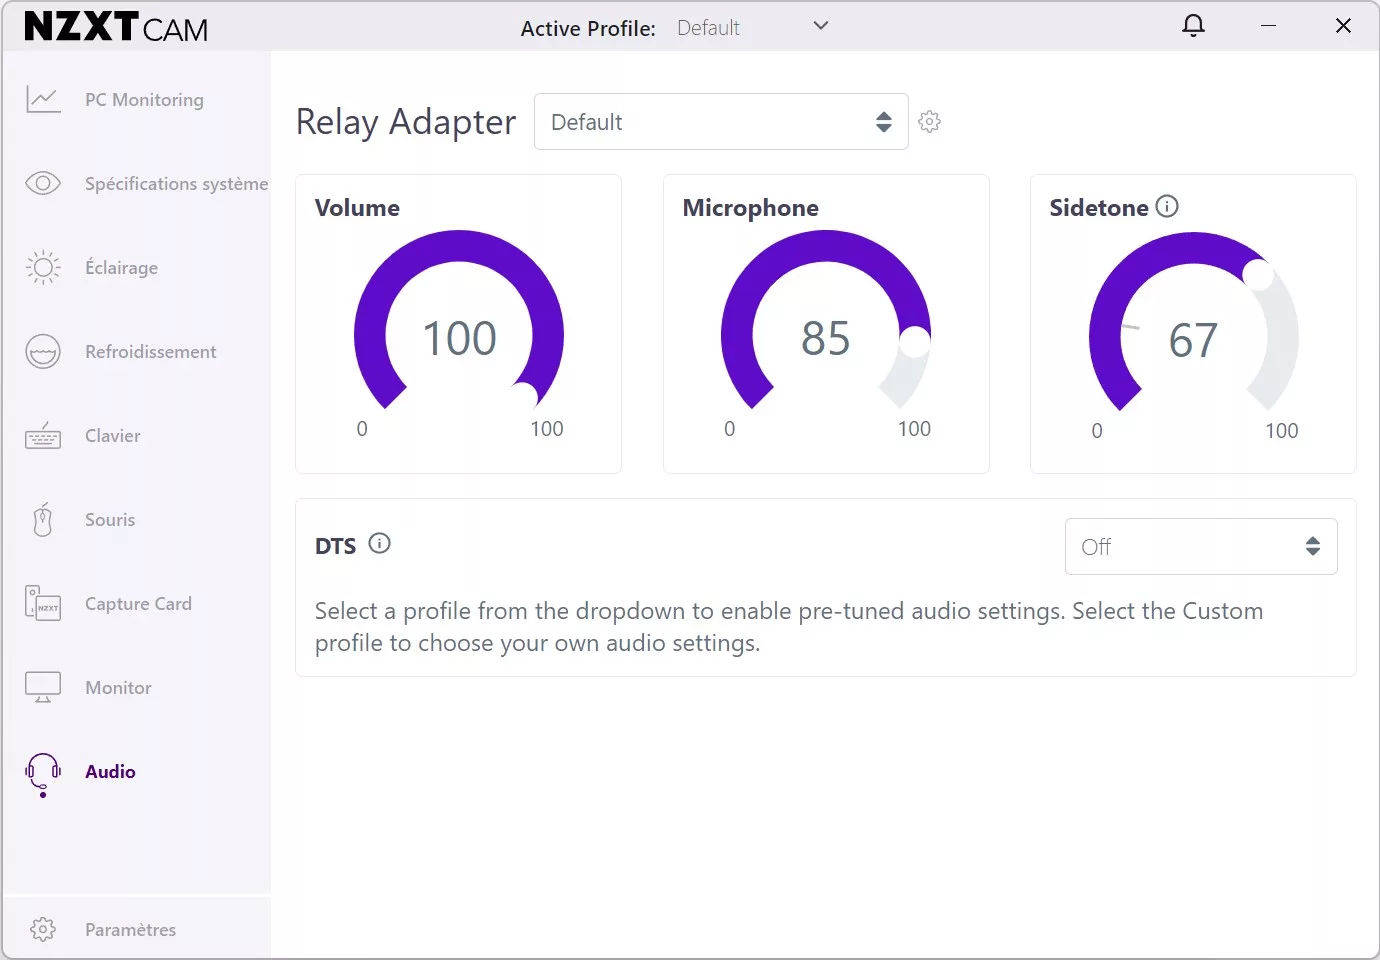Select the Refroidissement cooling icon
Viewport: 1380px width, 960px height.
43,352
